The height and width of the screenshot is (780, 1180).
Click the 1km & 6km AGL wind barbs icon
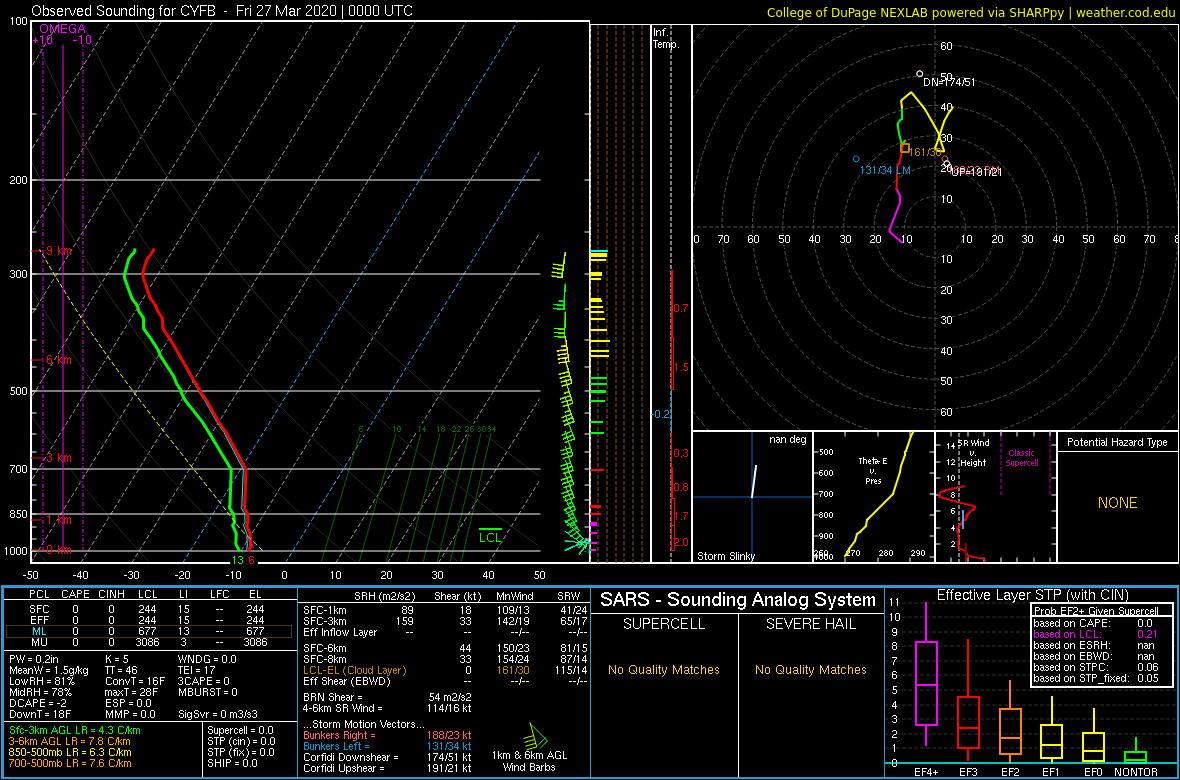537,736
